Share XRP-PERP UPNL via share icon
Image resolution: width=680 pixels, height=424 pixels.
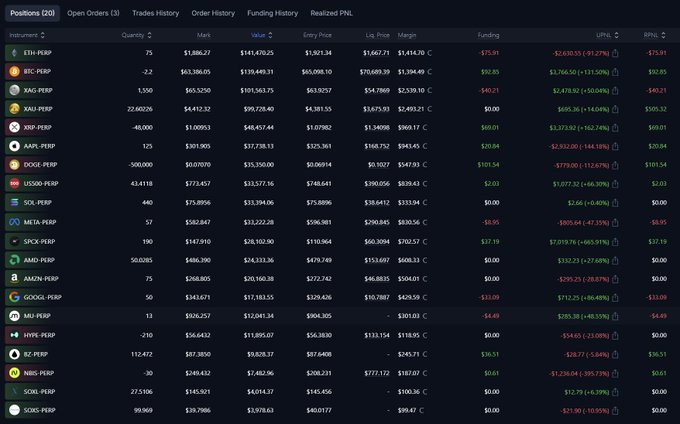[615, 128]
